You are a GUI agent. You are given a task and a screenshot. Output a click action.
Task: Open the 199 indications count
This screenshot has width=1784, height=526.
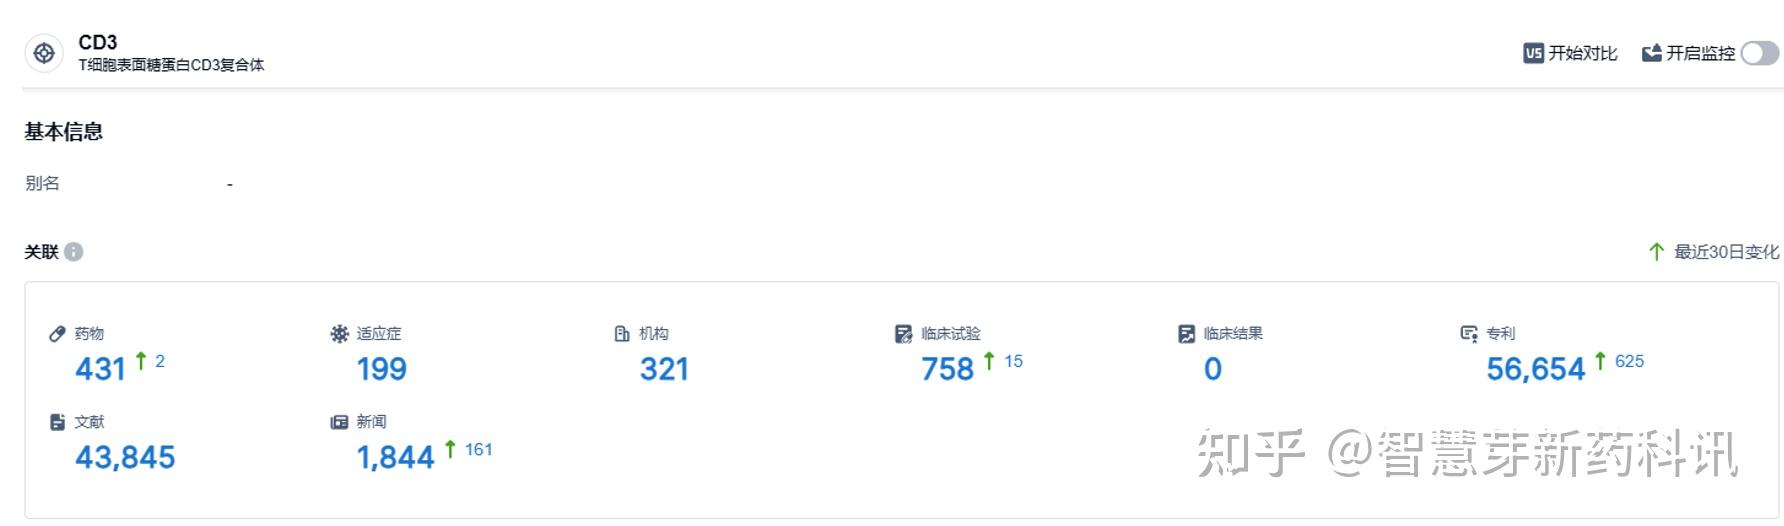tap(382, 369)
